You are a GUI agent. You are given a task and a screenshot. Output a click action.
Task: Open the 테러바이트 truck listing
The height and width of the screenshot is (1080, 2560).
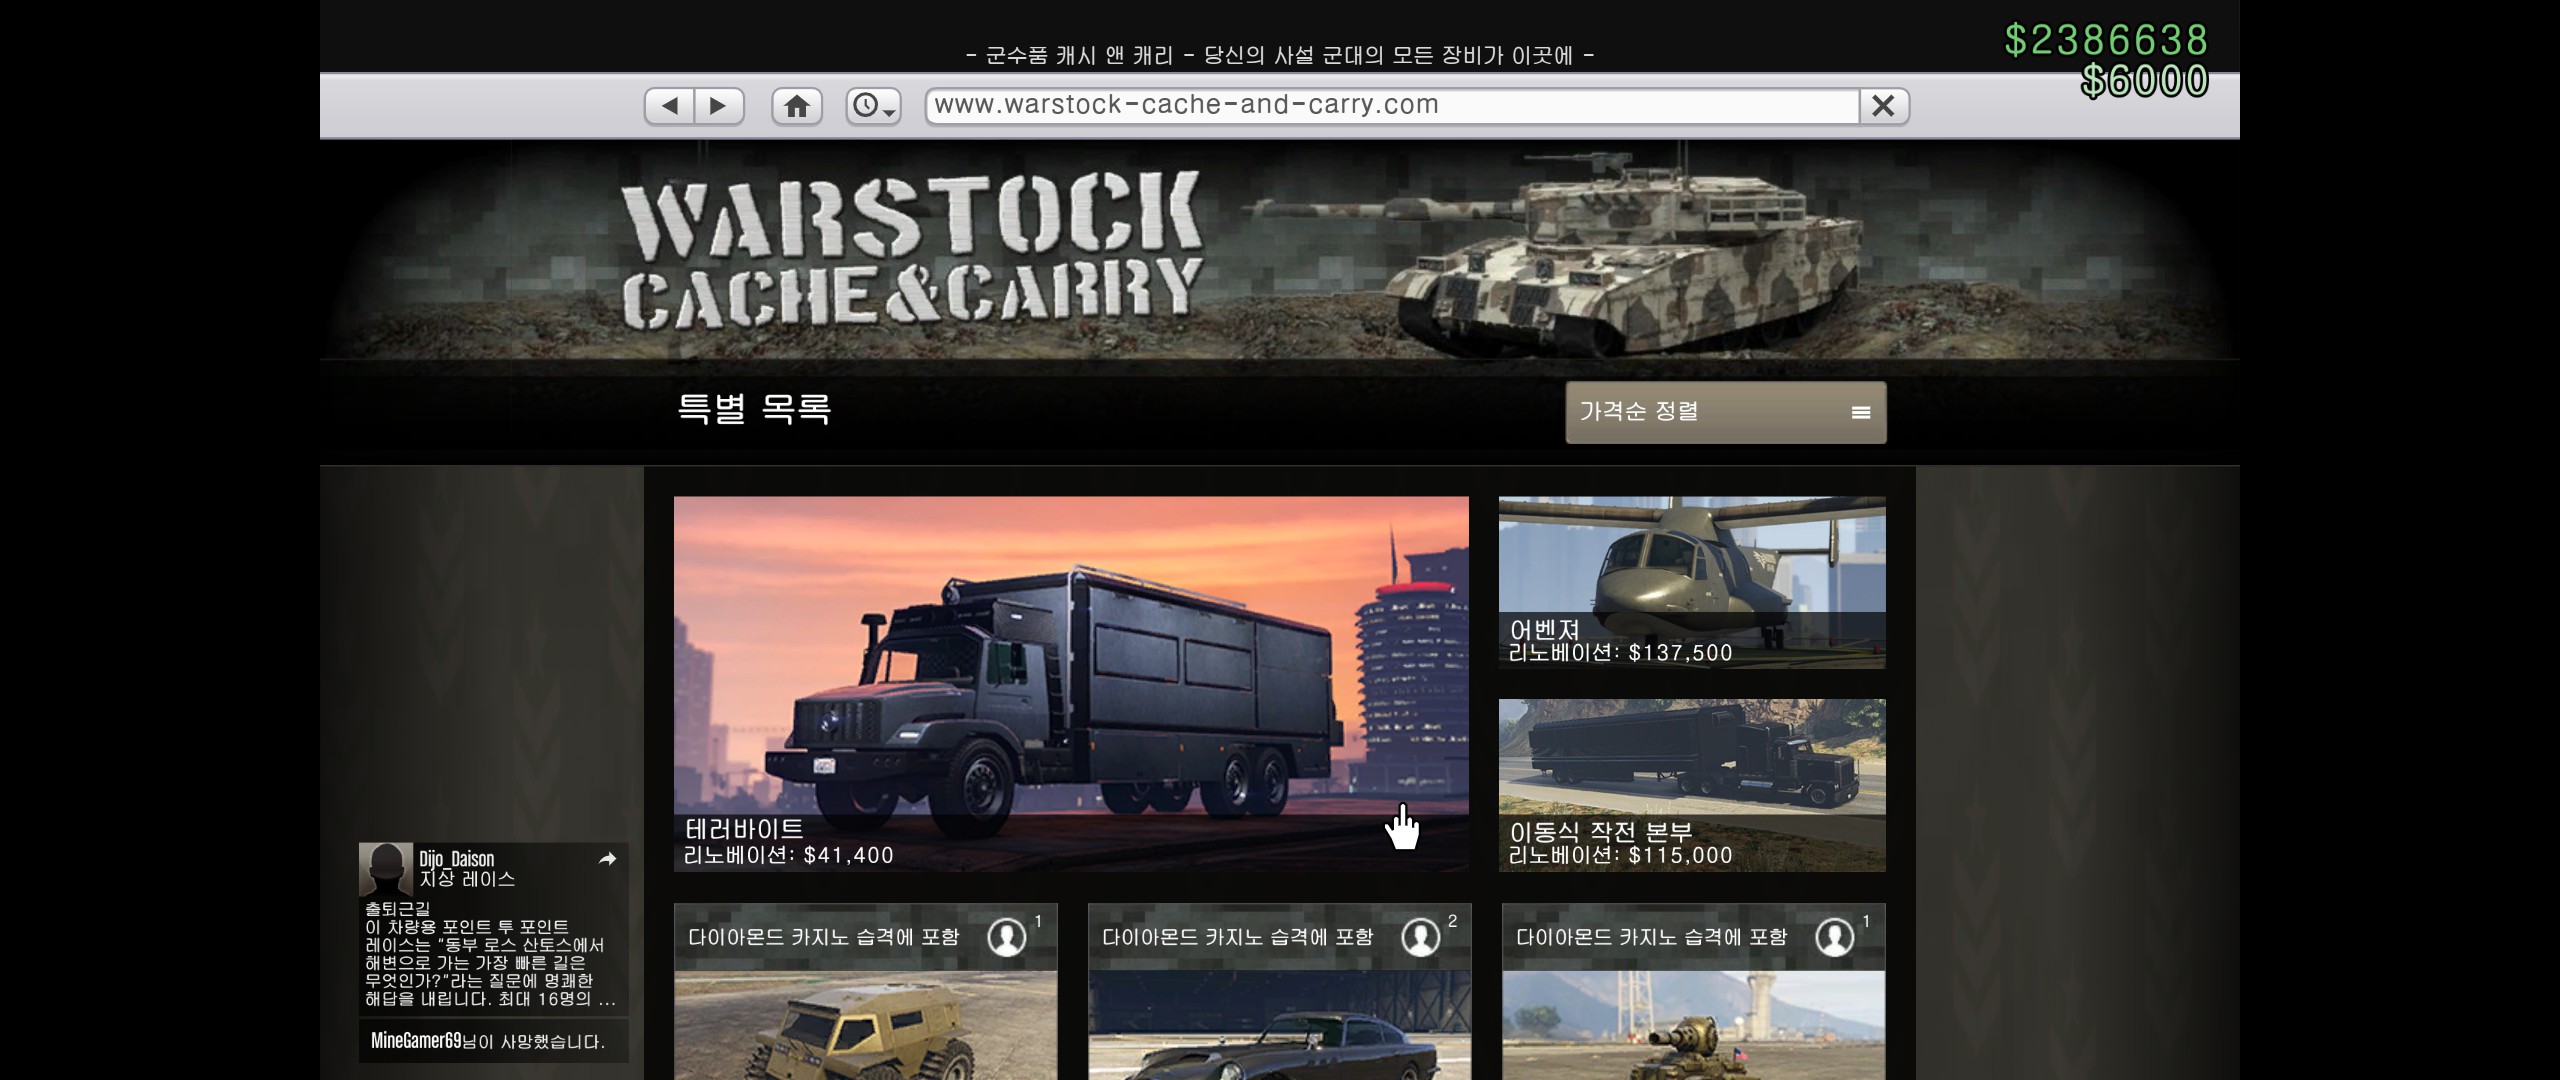coord(1071,684)
